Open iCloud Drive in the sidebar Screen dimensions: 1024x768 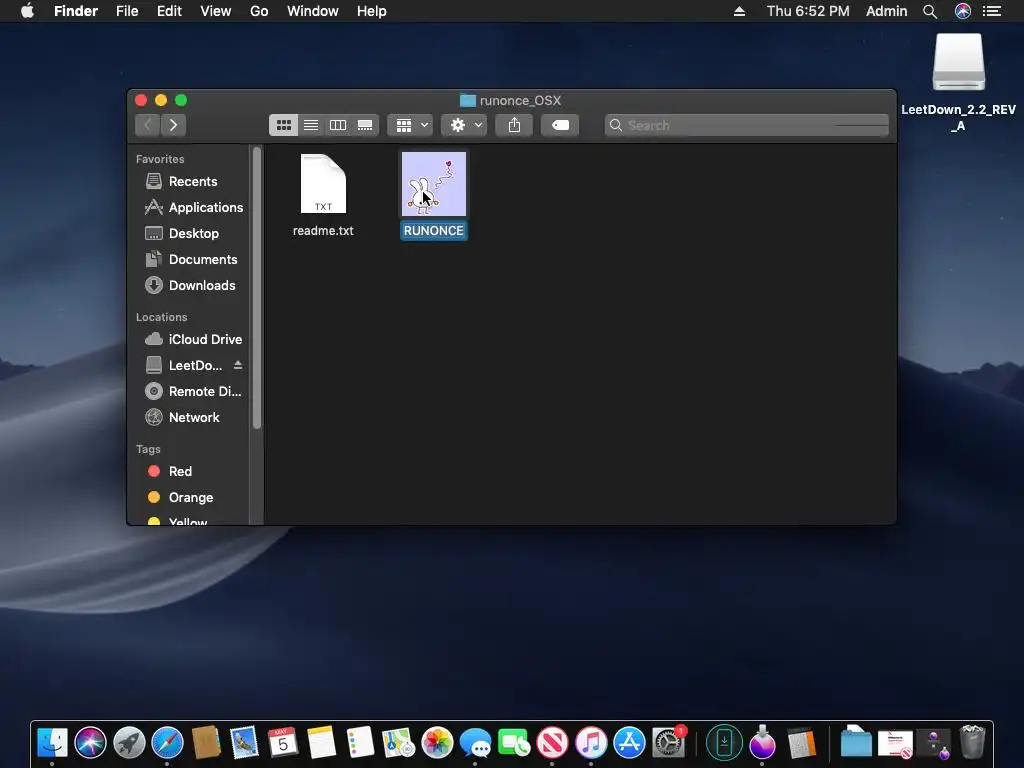[x=191, y=340]
